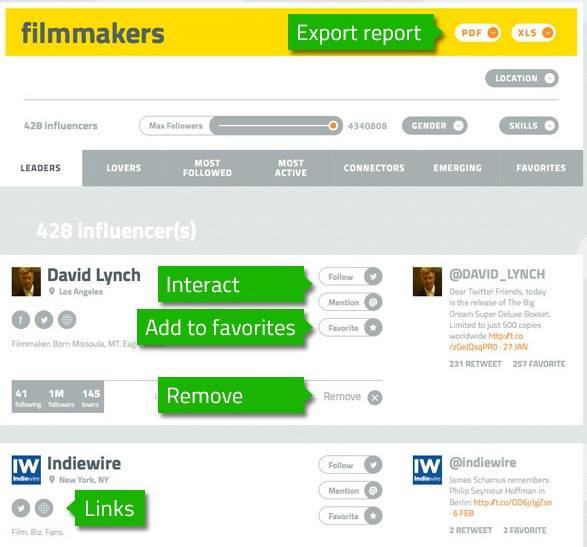
Task: Click the Indiewire logo thumbnail
Action: (26, 470)
